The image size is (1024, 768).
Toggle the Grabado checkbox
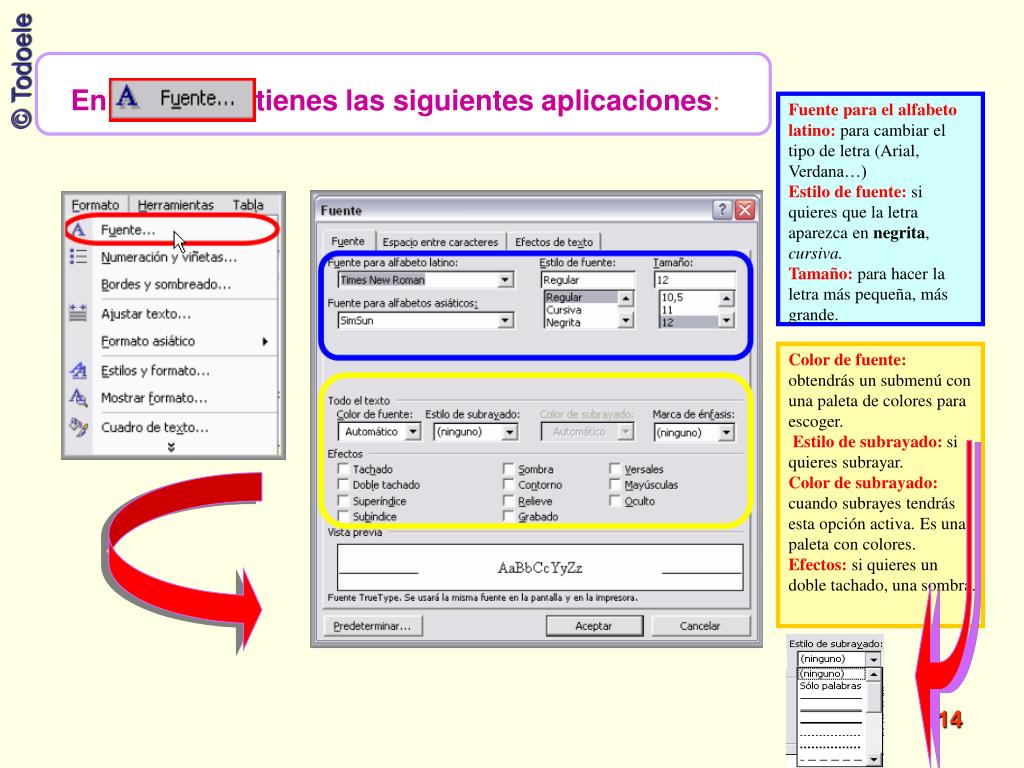pos(508,516)
